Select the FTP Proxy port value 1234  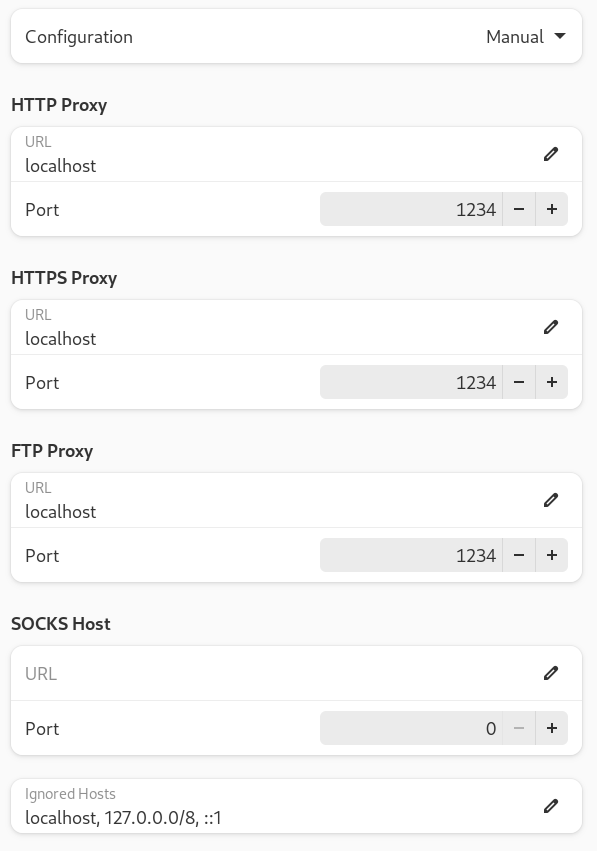pyautogui.click(x=477, y=555)
